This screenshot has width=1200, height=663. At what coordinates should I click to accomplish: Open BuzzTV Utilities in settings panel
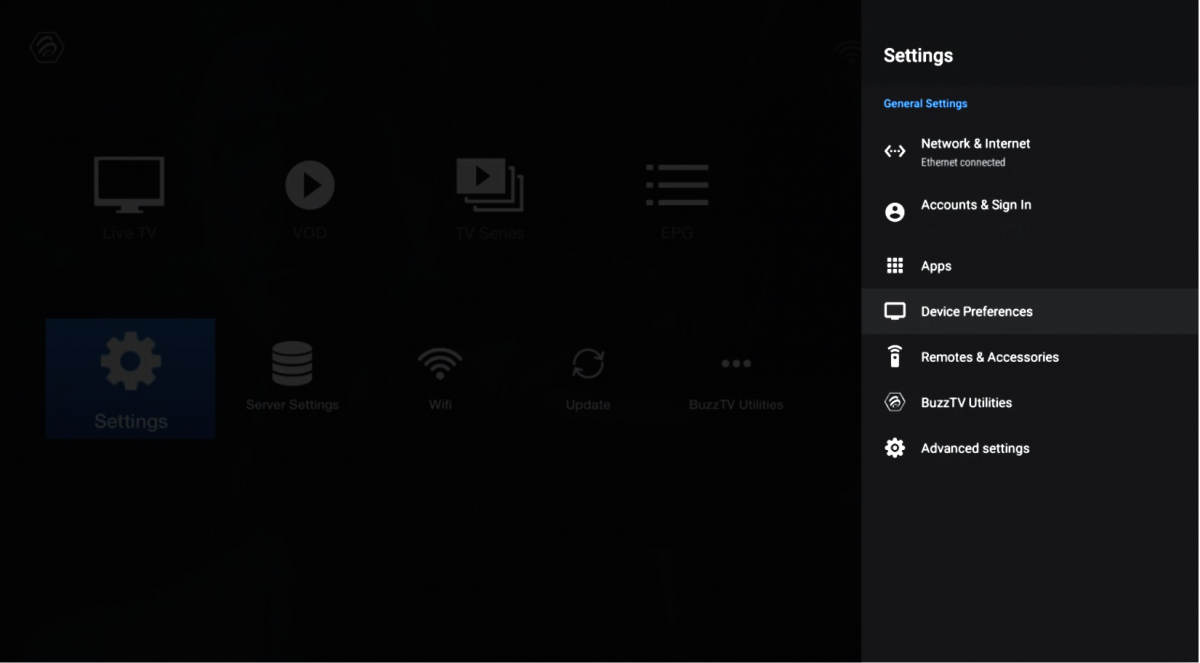pos(1030,403)
